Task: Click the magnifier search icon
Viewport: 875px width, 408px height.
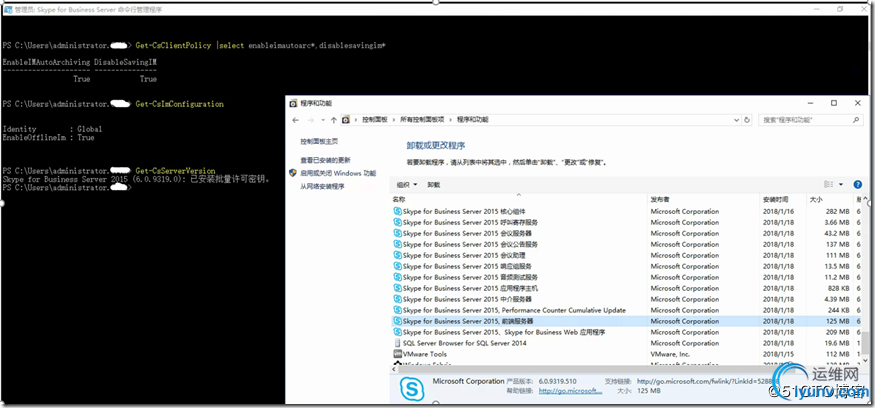Action: 856,120
